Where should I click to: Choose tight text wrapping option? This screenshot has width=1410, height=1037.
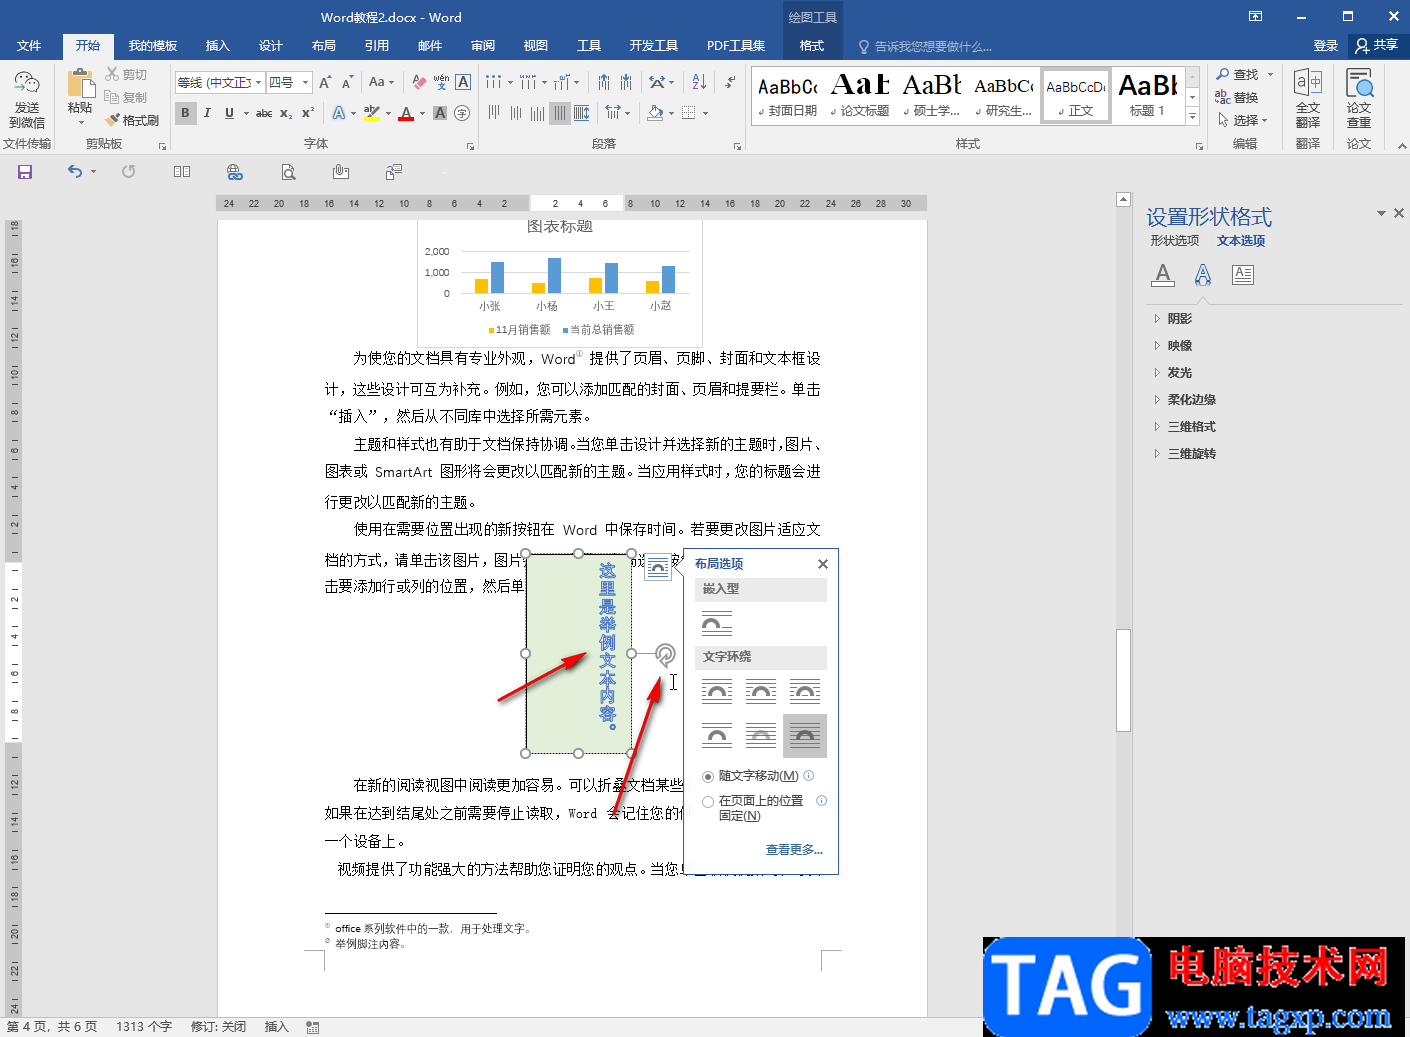[761, 691]
